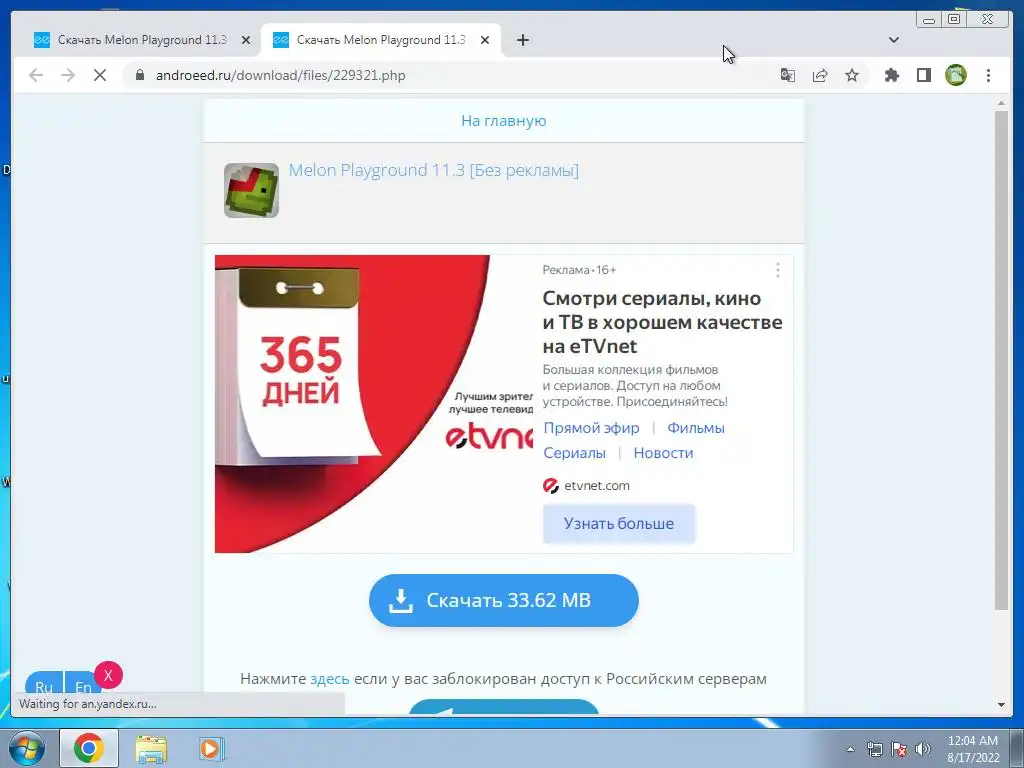
Task: Open the Сериалы ad link
Action: coord(574,453)
